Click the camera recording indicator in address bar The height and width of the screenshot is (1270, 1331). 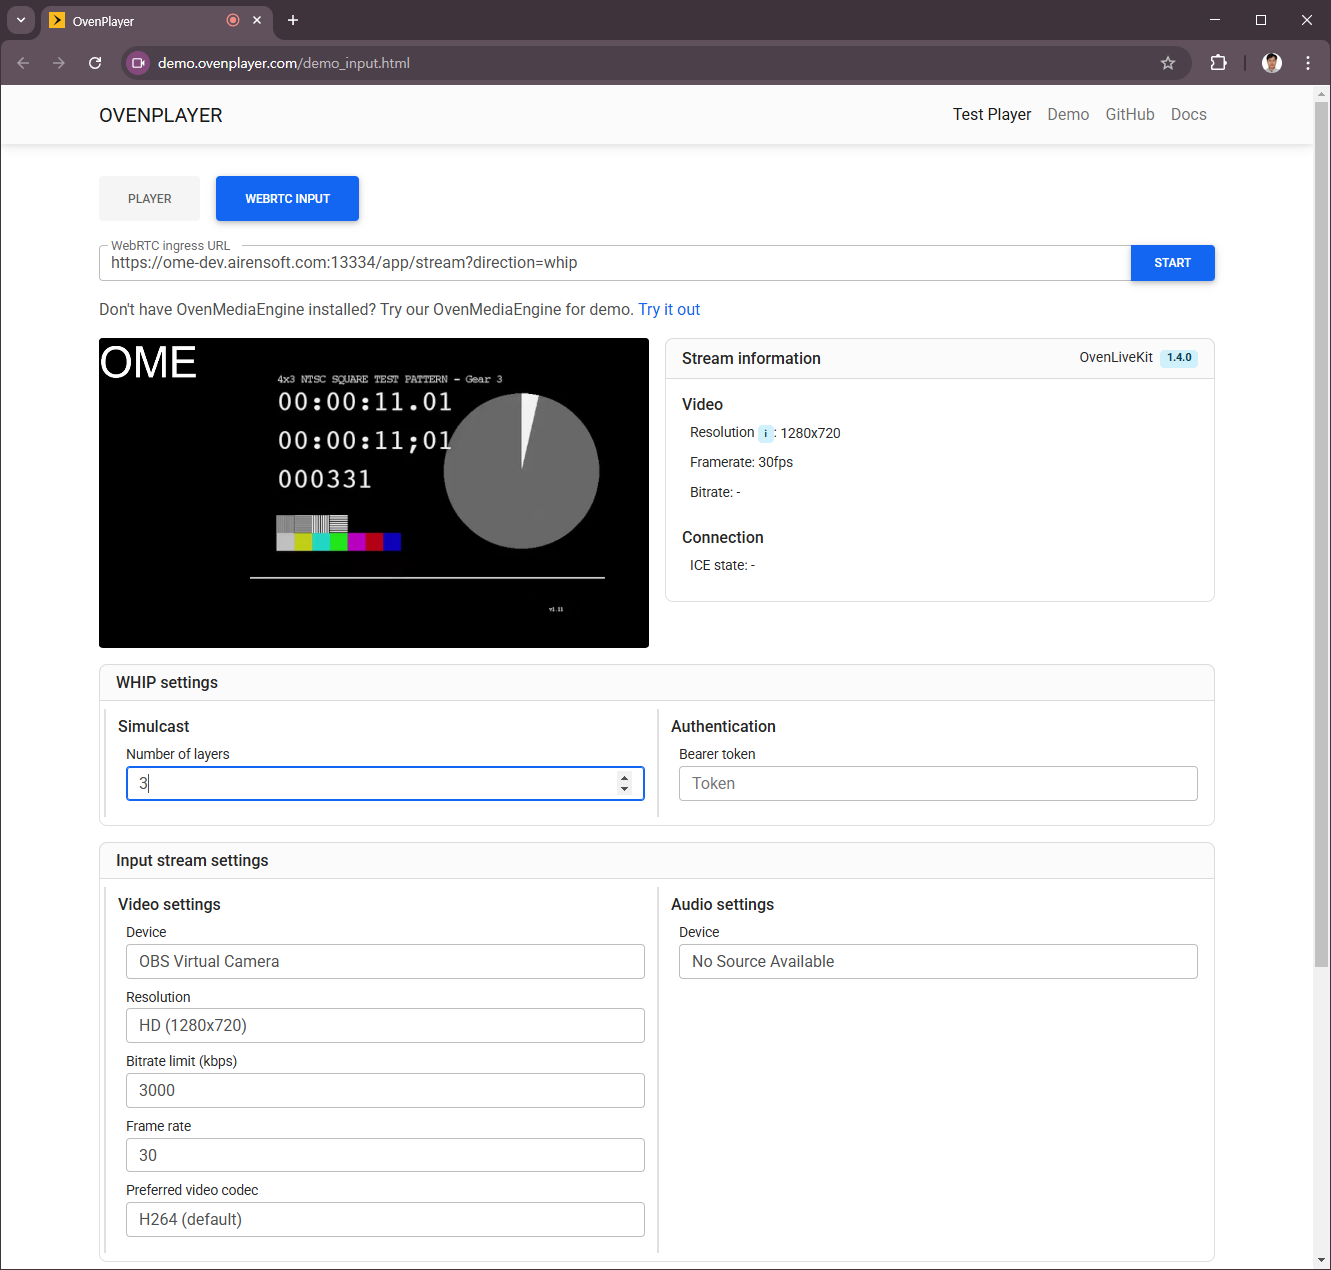(139, 63)
